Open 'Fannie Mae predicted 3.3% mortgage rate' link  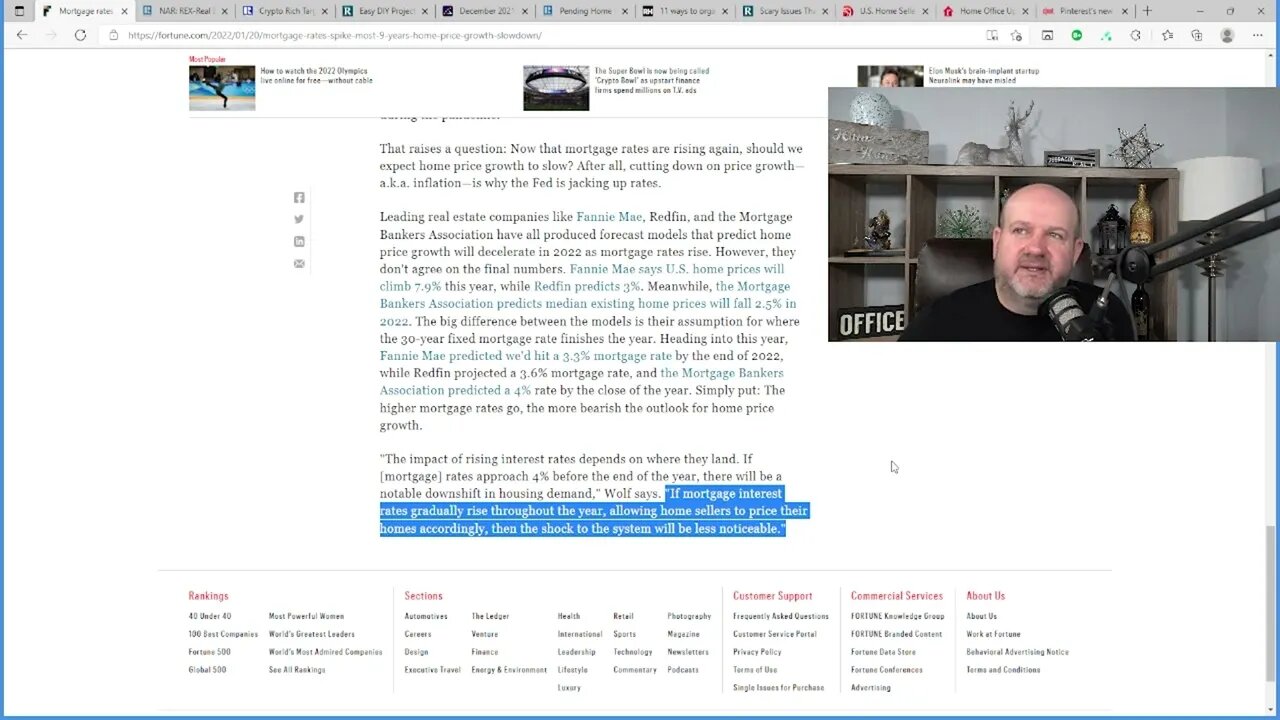click(526, 356)
